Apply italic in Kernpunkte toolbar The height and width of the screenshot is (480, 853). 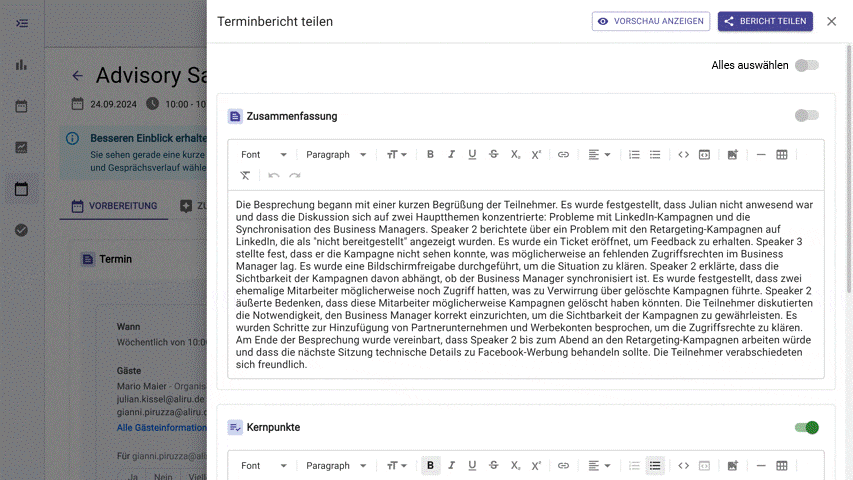click(451, 465)
